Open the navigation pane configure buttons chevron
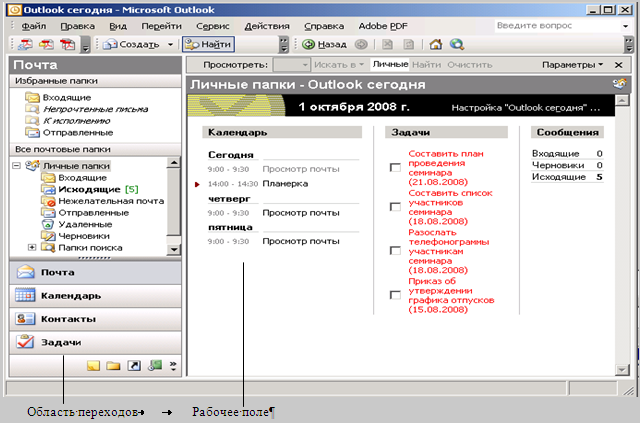The width and height of the screenshot is (640, 423). [x=173, y=366]
